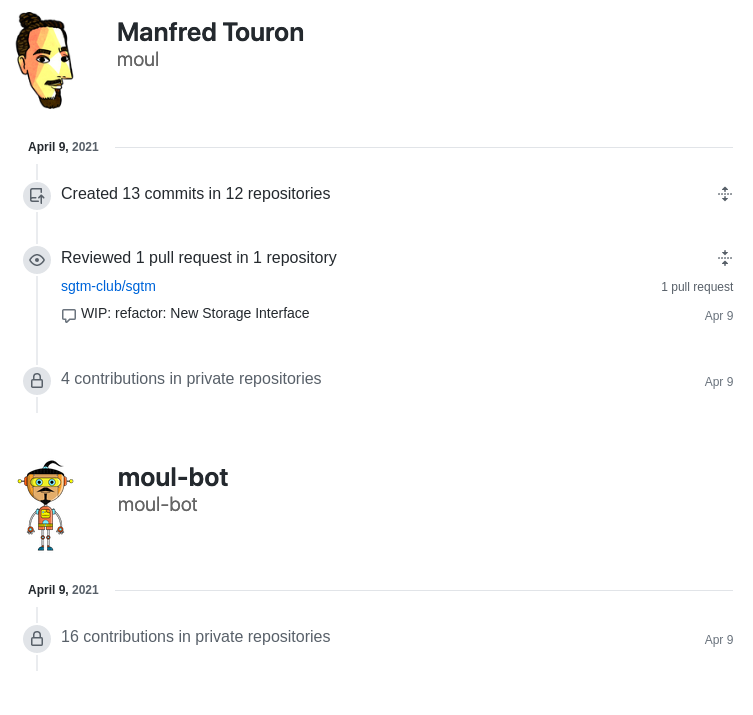Click 16 contributions in private repositories text
This screenshot has height=715, width=753.
pos(195,636)
